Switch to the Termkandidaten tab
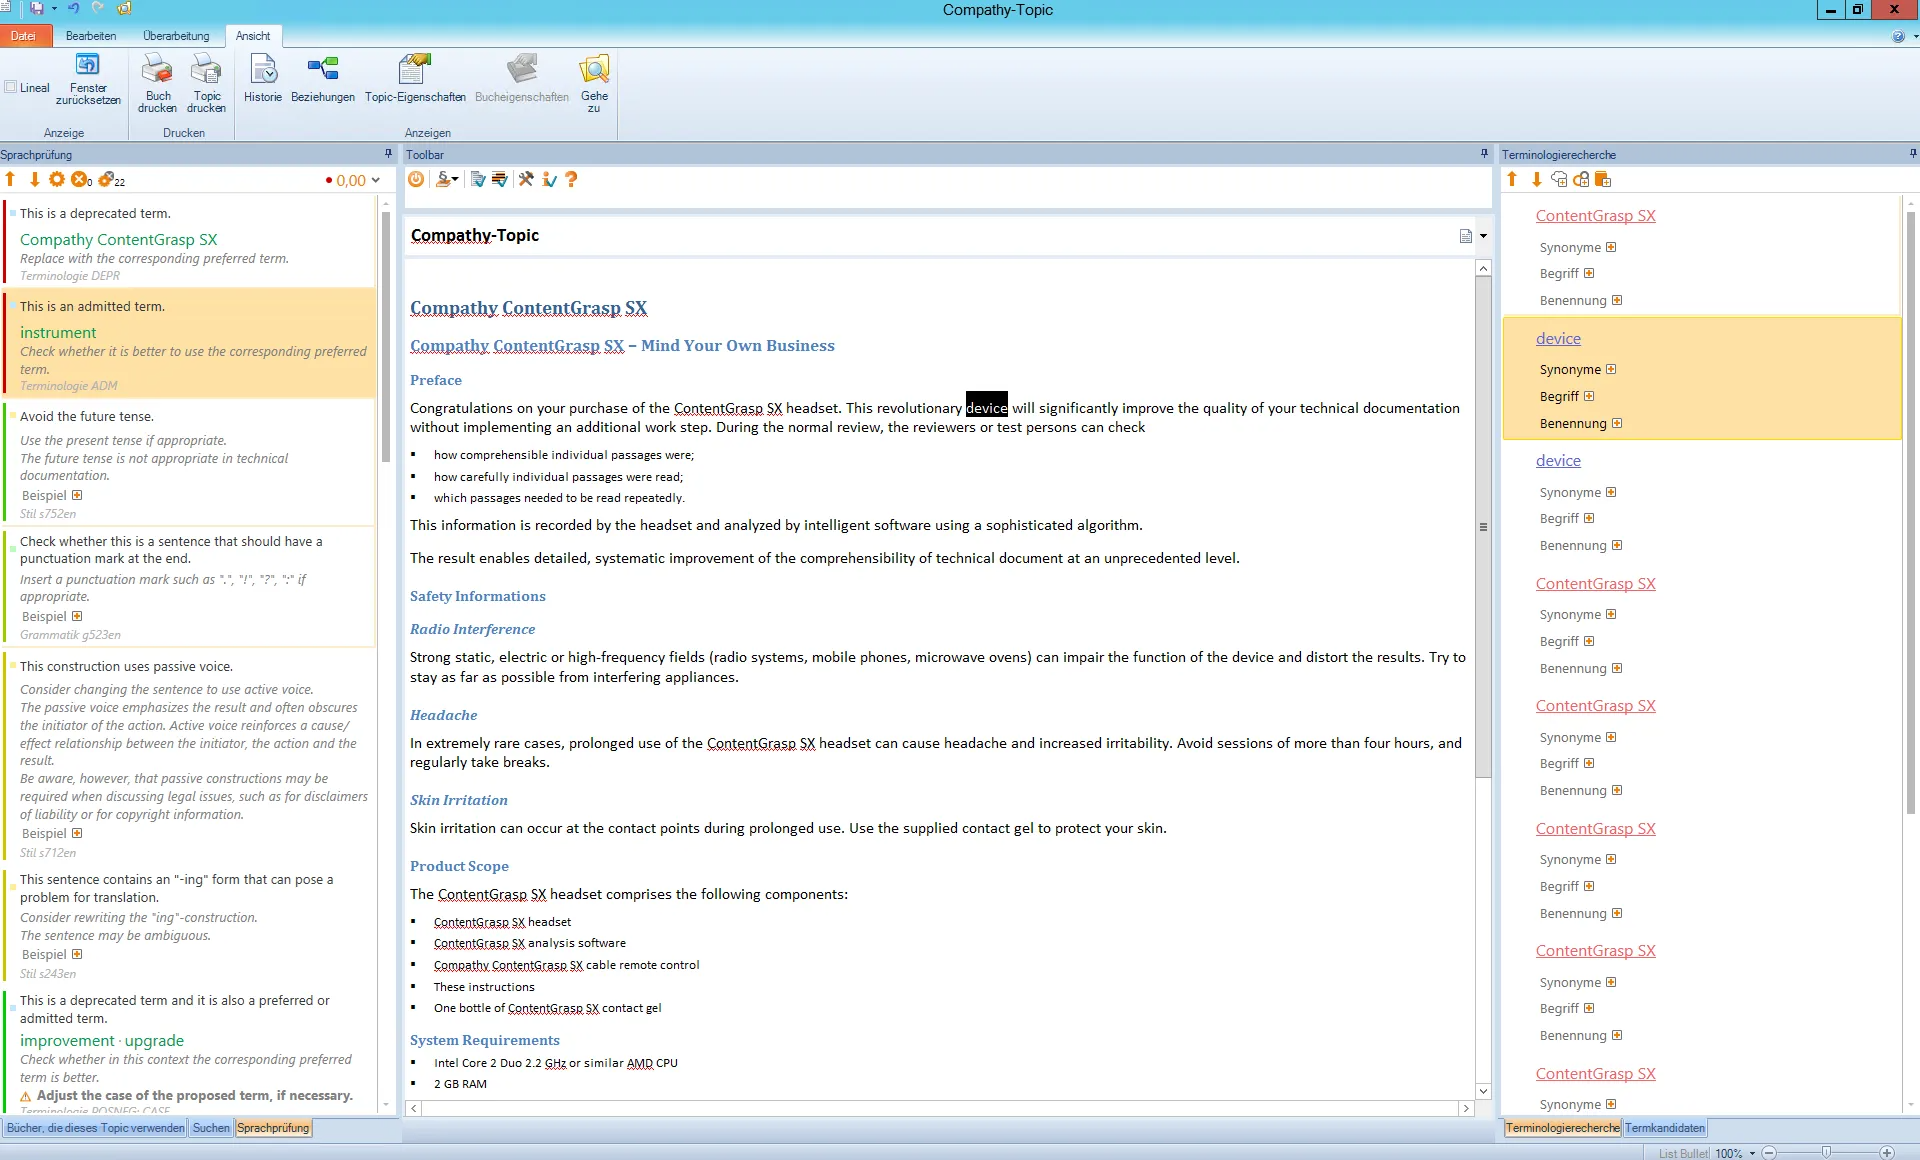Screen dimensions: 1920x1160 (1664, 1128)
